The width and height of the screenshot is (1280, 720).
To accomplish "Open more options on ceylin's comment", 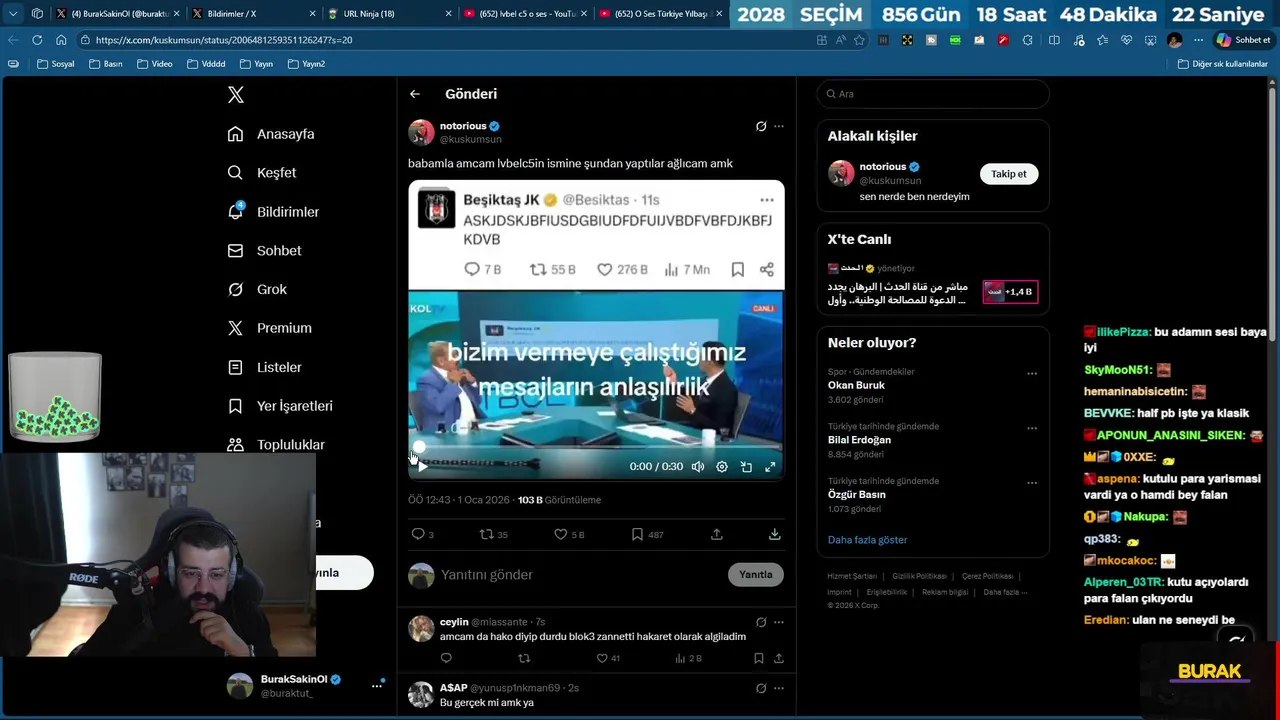I will coord(779,622).
